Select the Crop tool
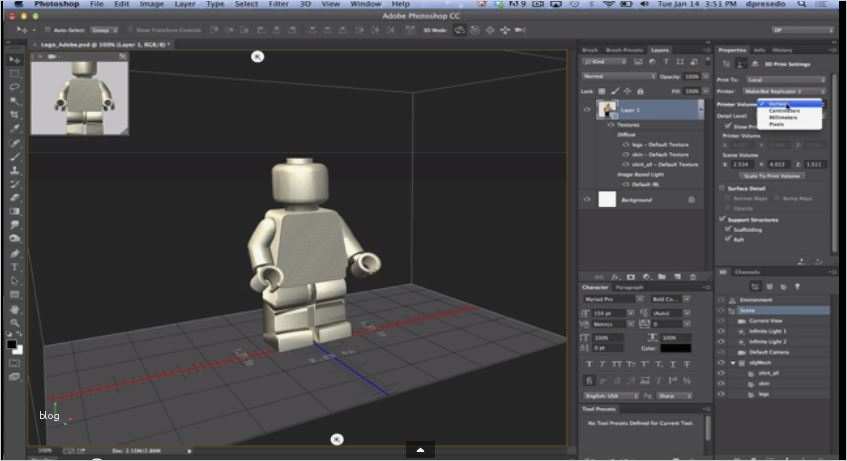Viewport: 847px width, 461px height. coord(15,115)
